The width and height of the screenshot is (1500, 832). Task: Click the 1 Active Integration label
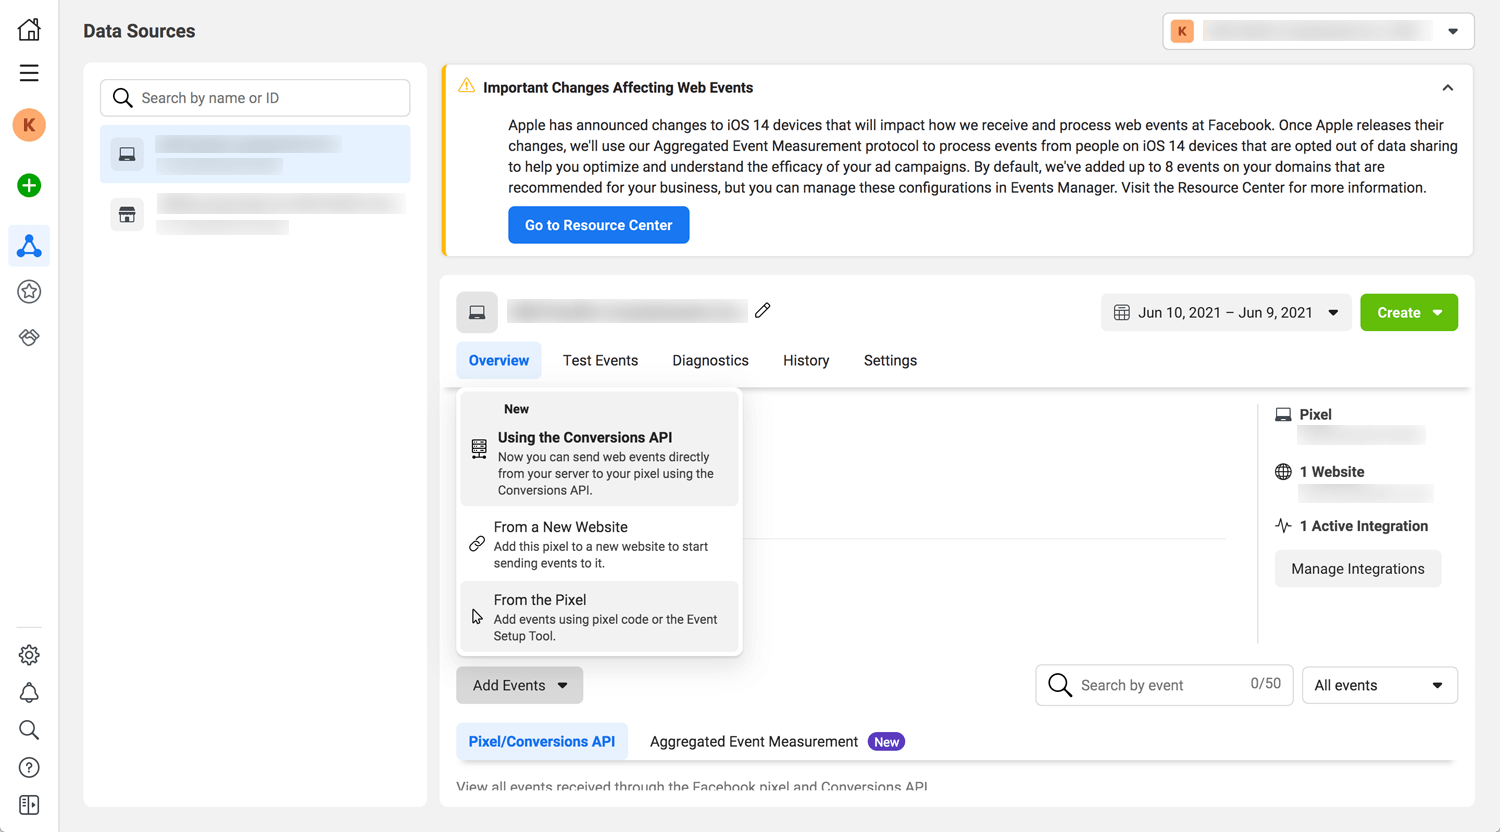(x=1364, y=526)
